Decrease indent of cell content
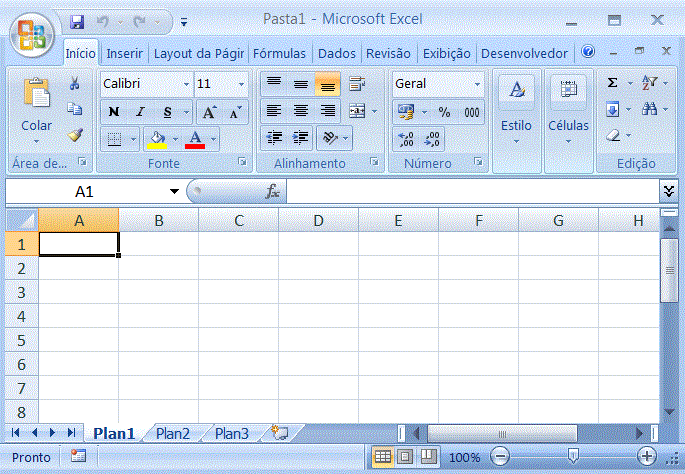The width and height of the screenshot is (685, 474). pos(274,138)
